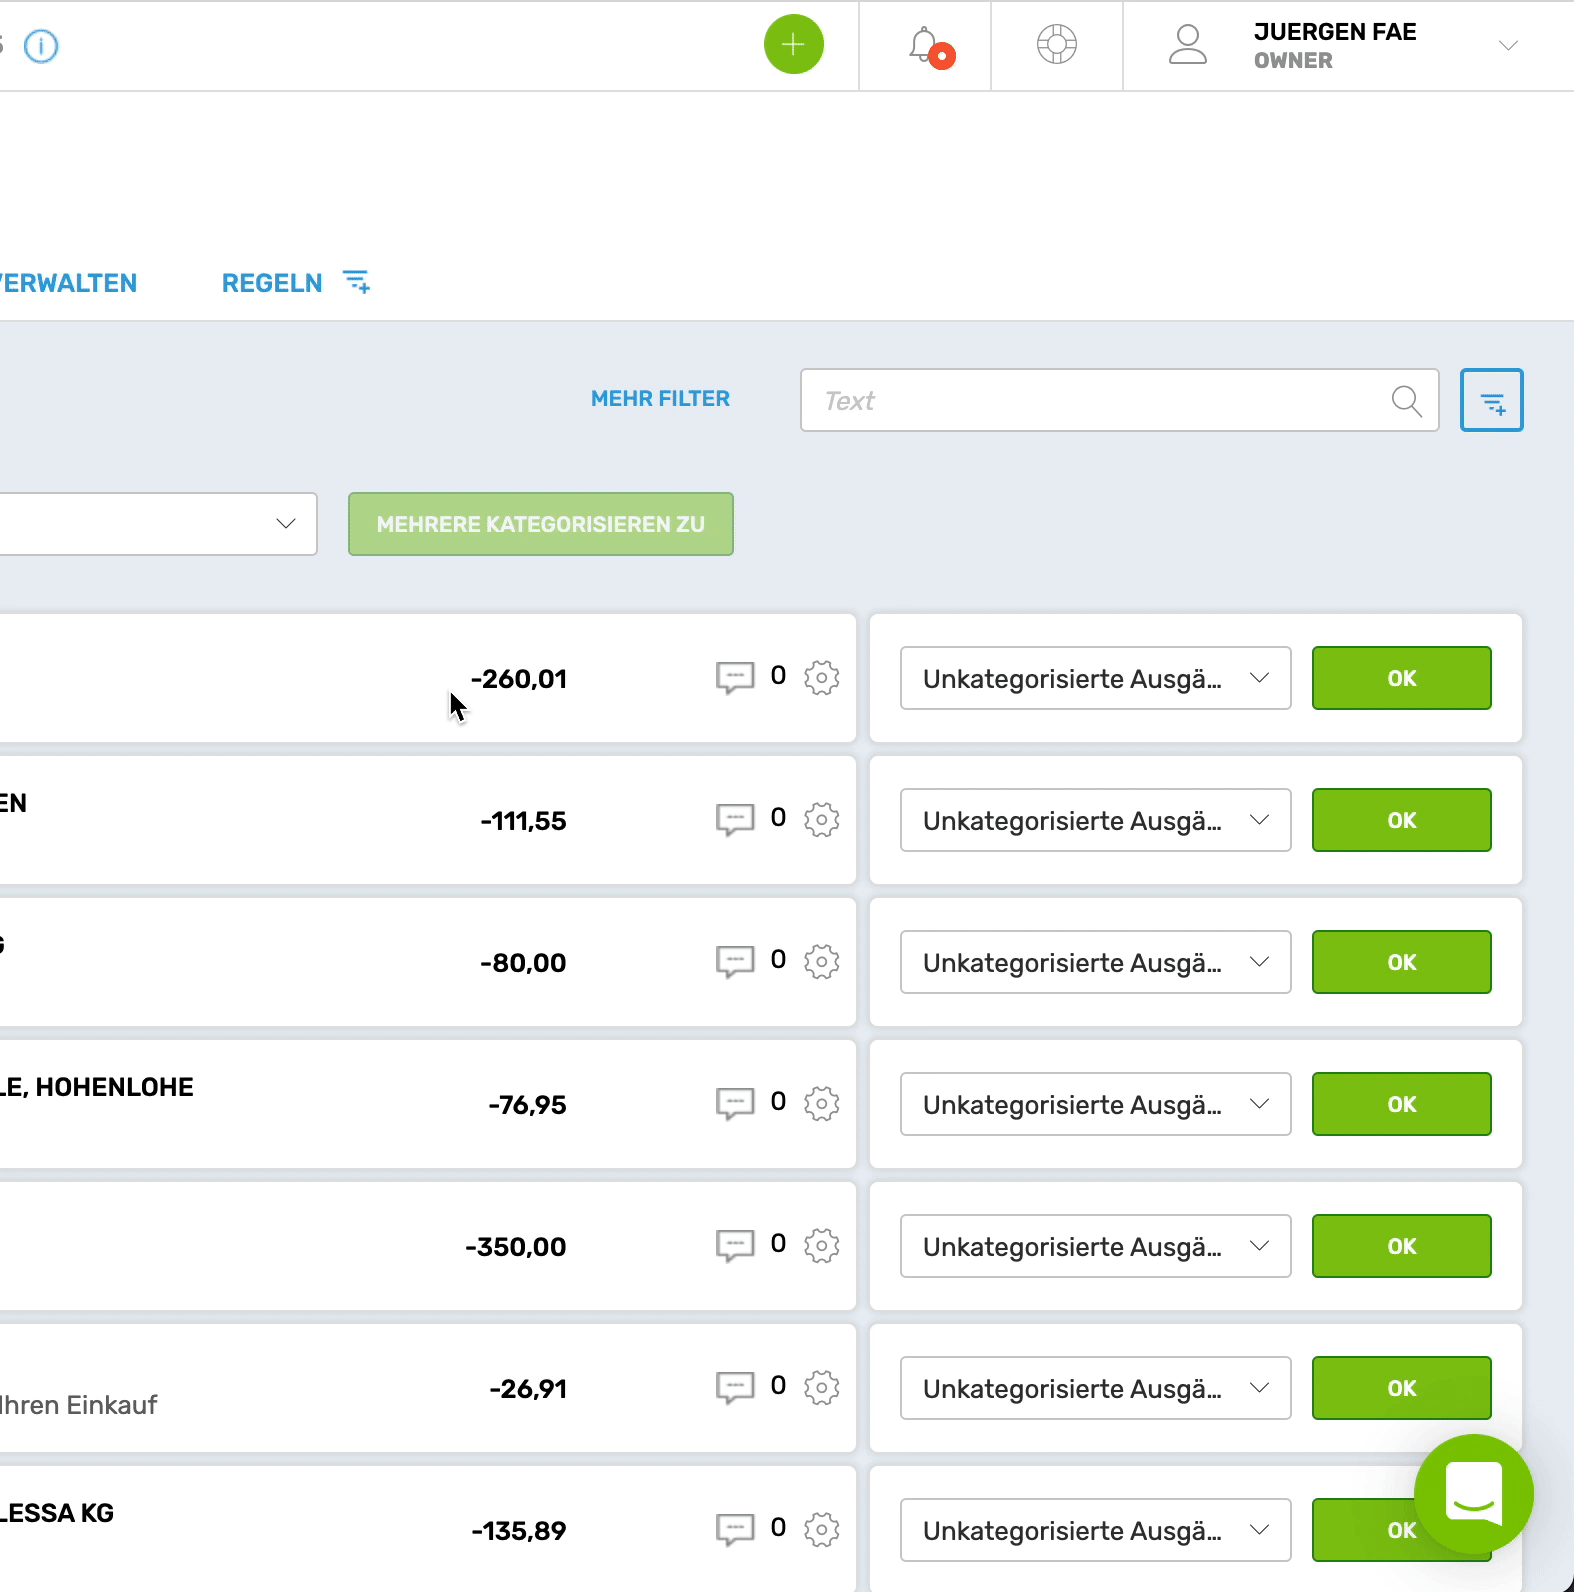This screenshot has height=1592, width=1574.
Task: Open the Verwalten tab
Action: 68,283
